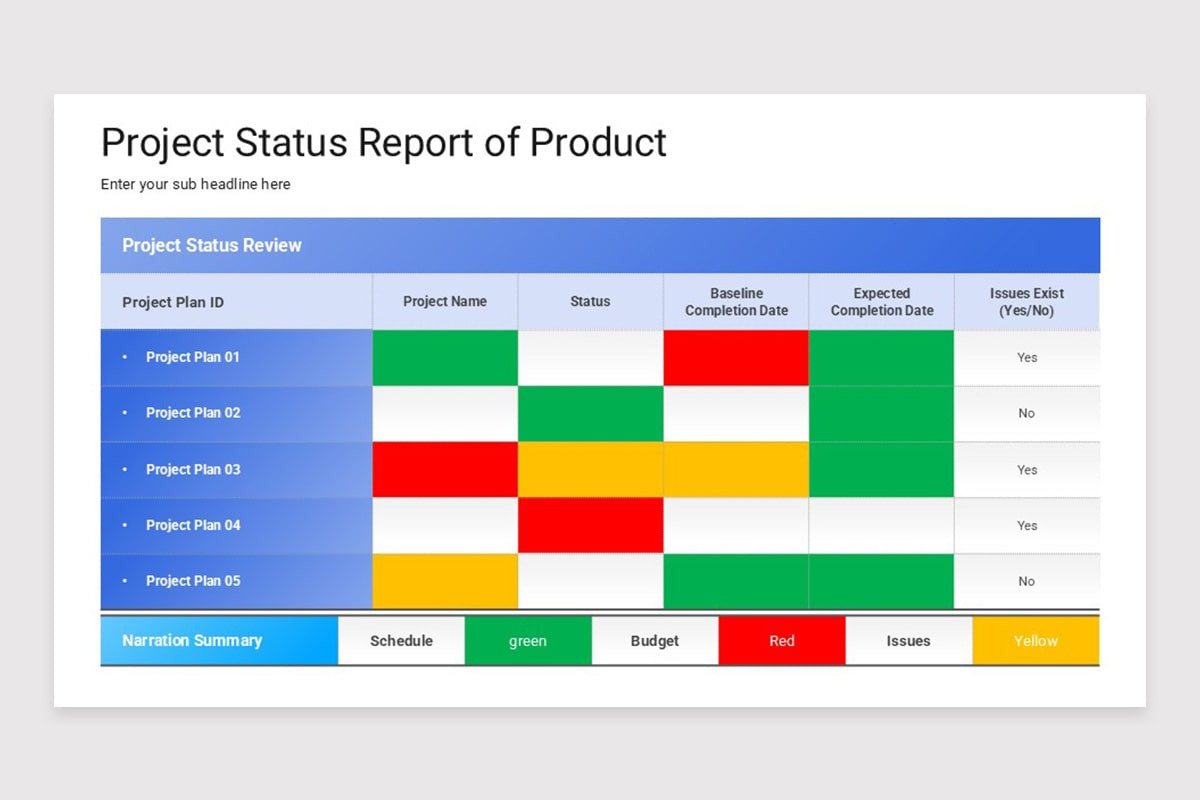Click the Expected Completion Date column header
The width and height of the screenshot is (1200, 800).
click(x=881, y=301)
